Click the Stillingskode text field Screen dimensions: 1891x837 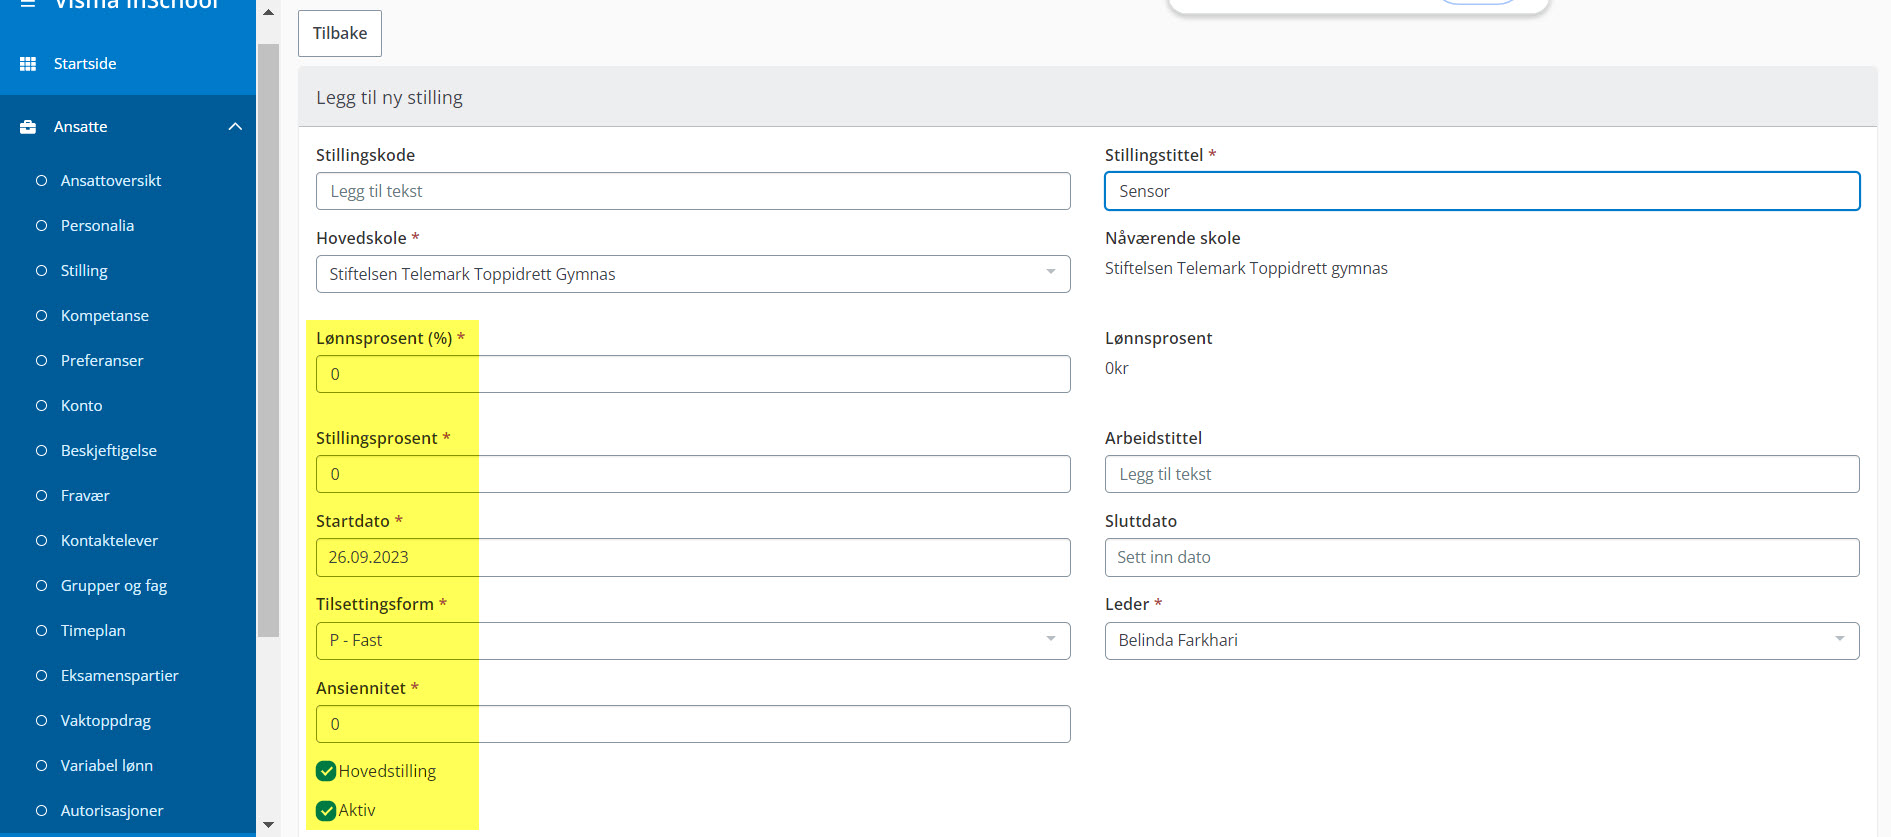point(693,191)
